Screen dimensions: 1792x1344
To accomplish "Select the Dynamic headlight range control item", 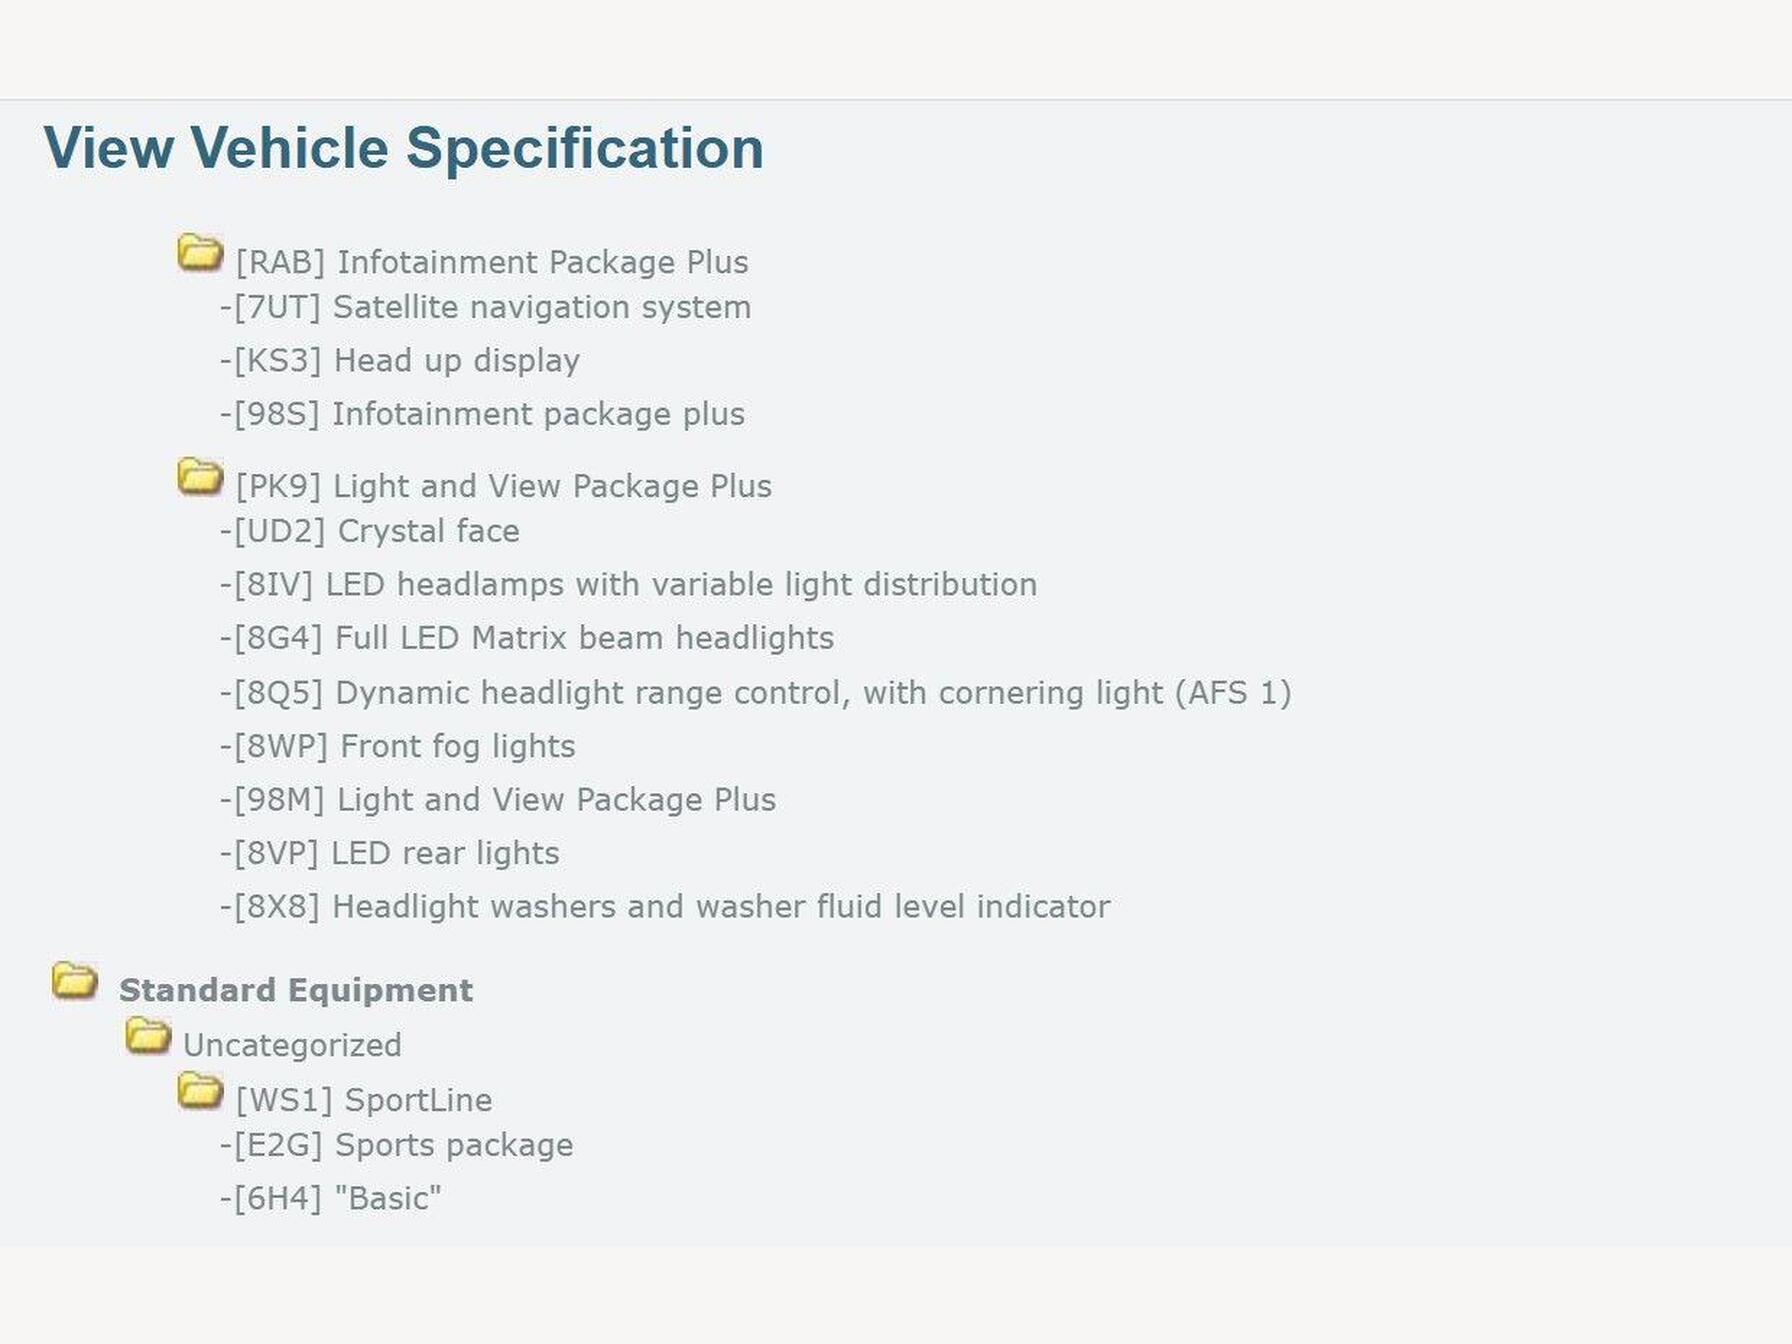I will coord(756,693).
